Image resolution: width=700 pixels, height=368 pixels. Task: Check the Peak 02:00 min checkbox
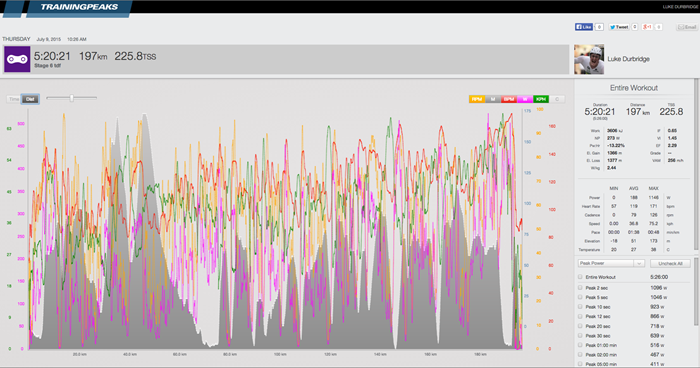[580, 355]
